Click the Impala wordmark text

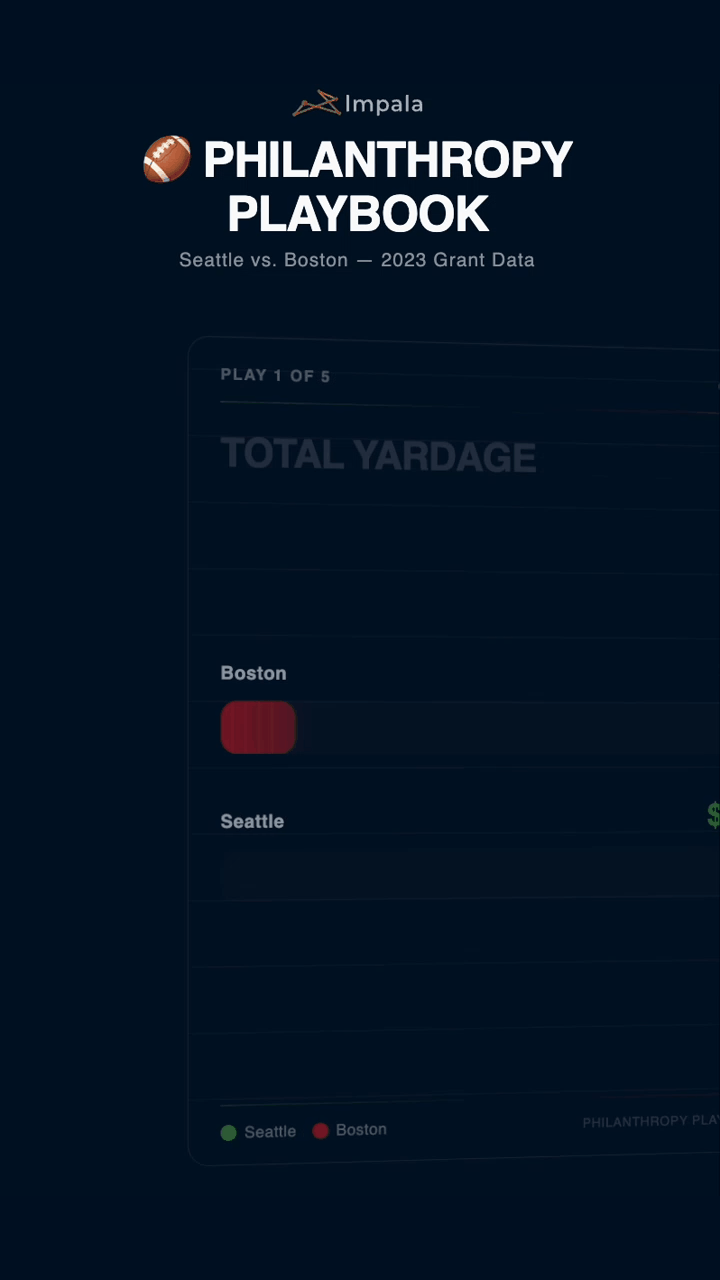[x=384, y=104]
